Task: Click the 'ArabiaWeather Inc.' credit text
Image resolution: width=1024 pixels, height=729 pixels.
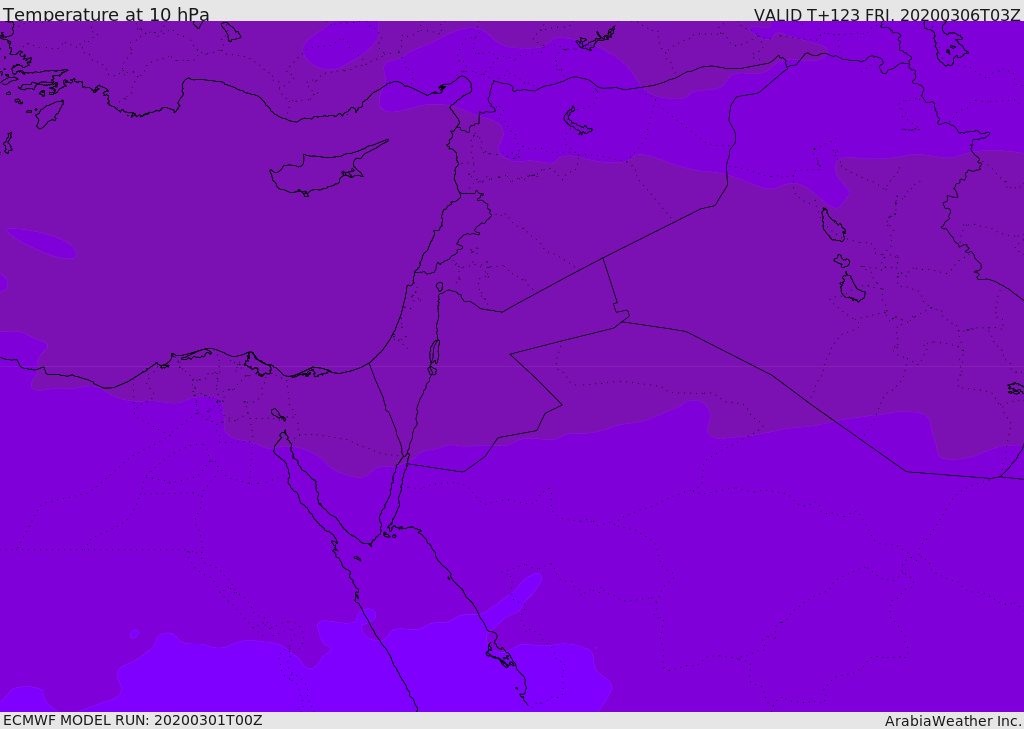Action: (953, 721)
